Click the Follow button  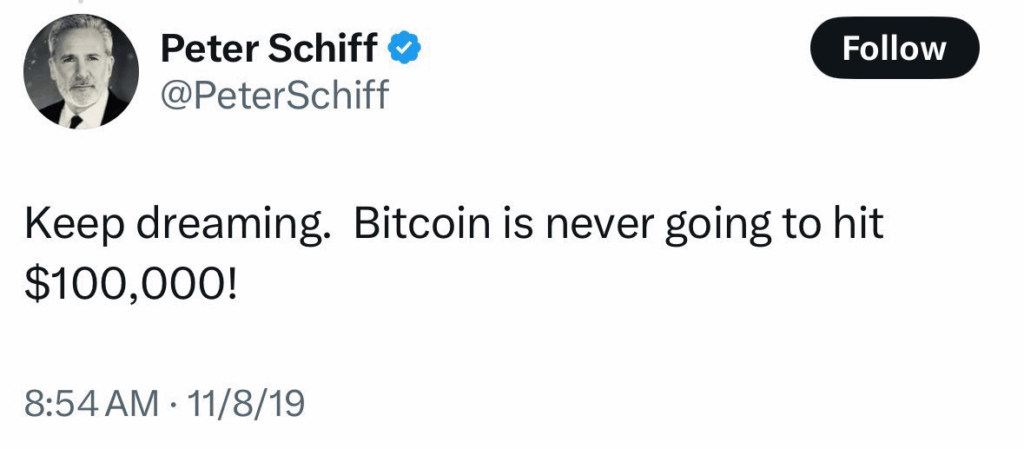(894, 48)
